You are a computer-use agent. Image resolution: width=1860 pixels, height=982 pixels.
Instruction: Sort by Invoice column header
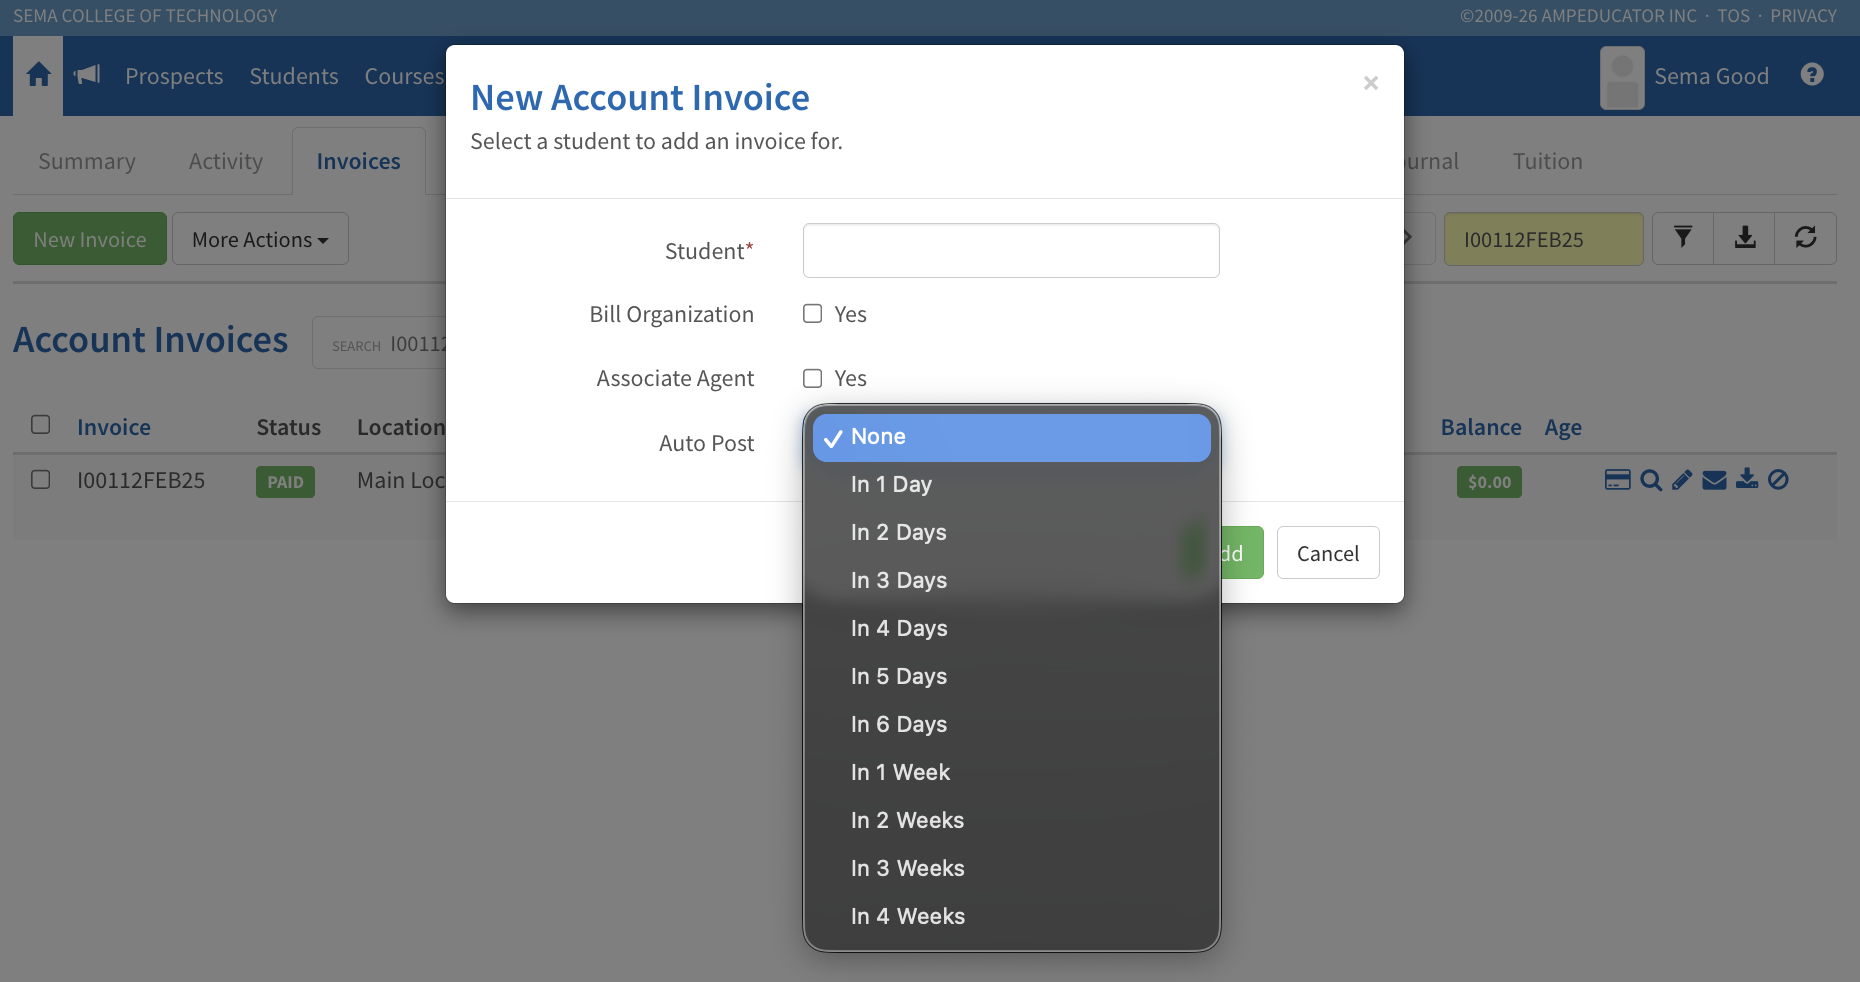(x=114, y=427)
